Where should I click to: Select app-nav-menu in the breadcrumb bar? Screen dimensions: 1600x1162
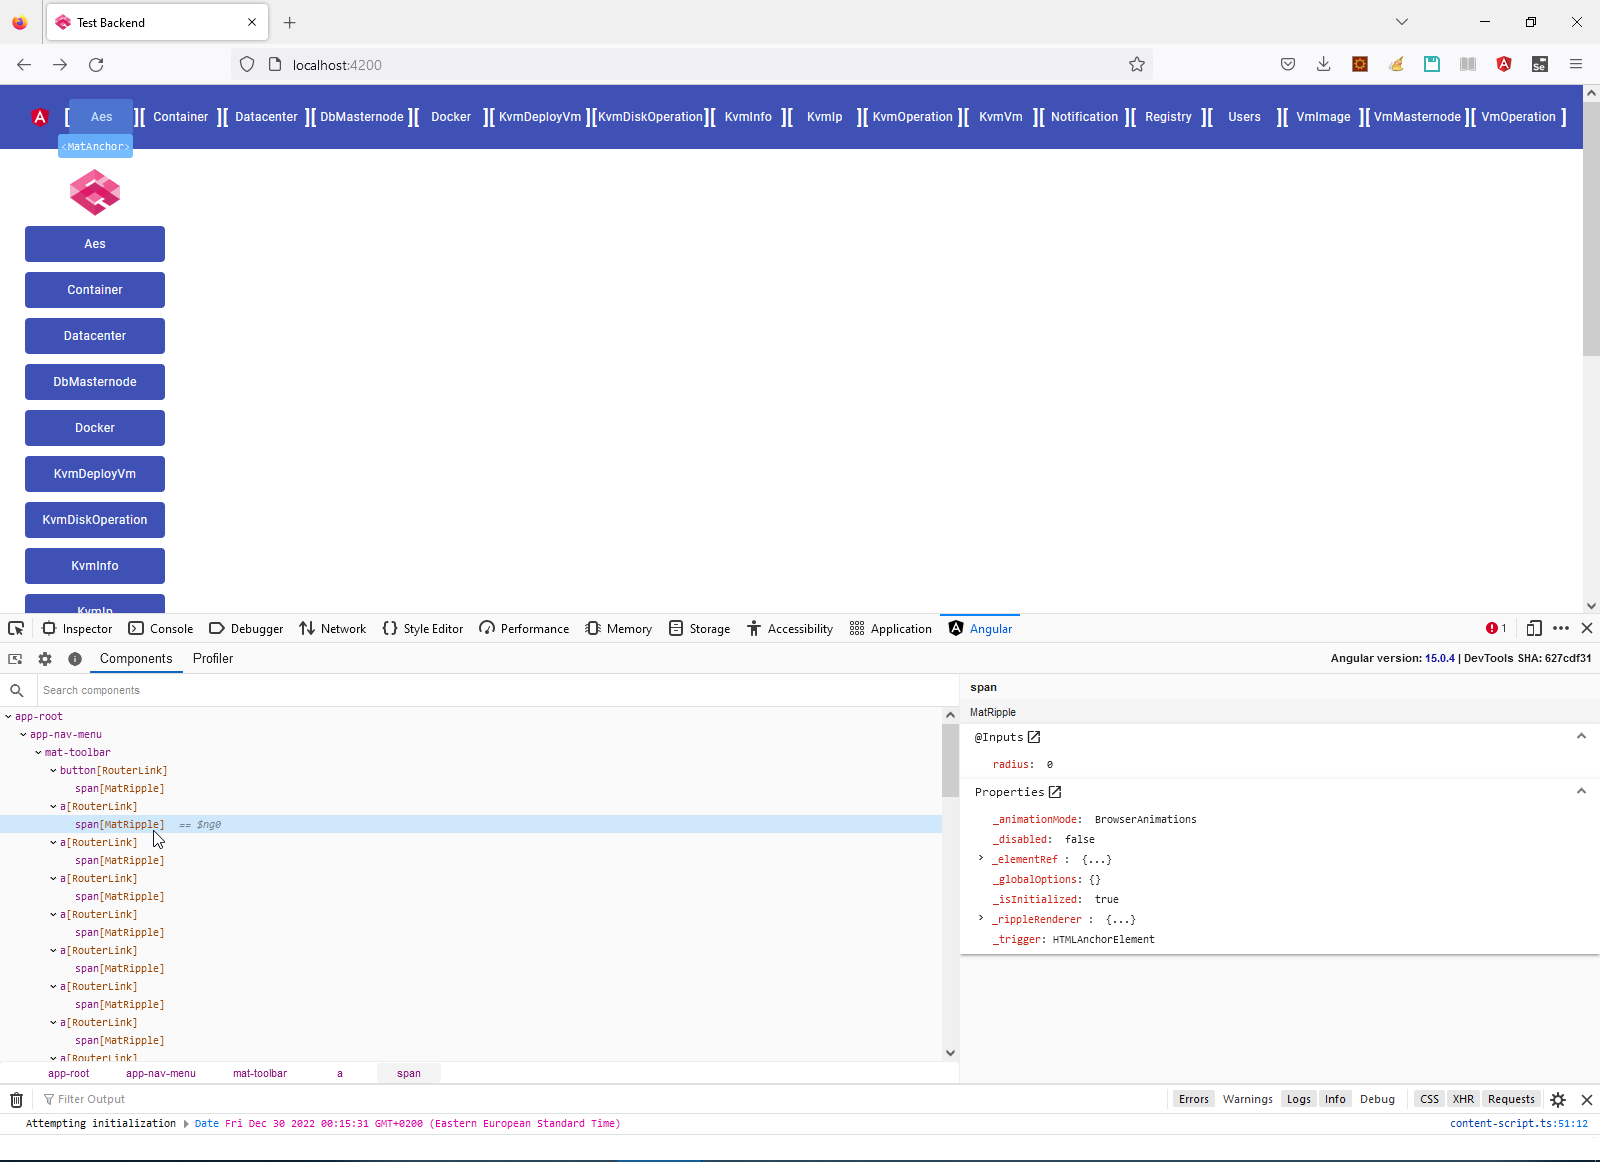click(x=161, y=1073)
